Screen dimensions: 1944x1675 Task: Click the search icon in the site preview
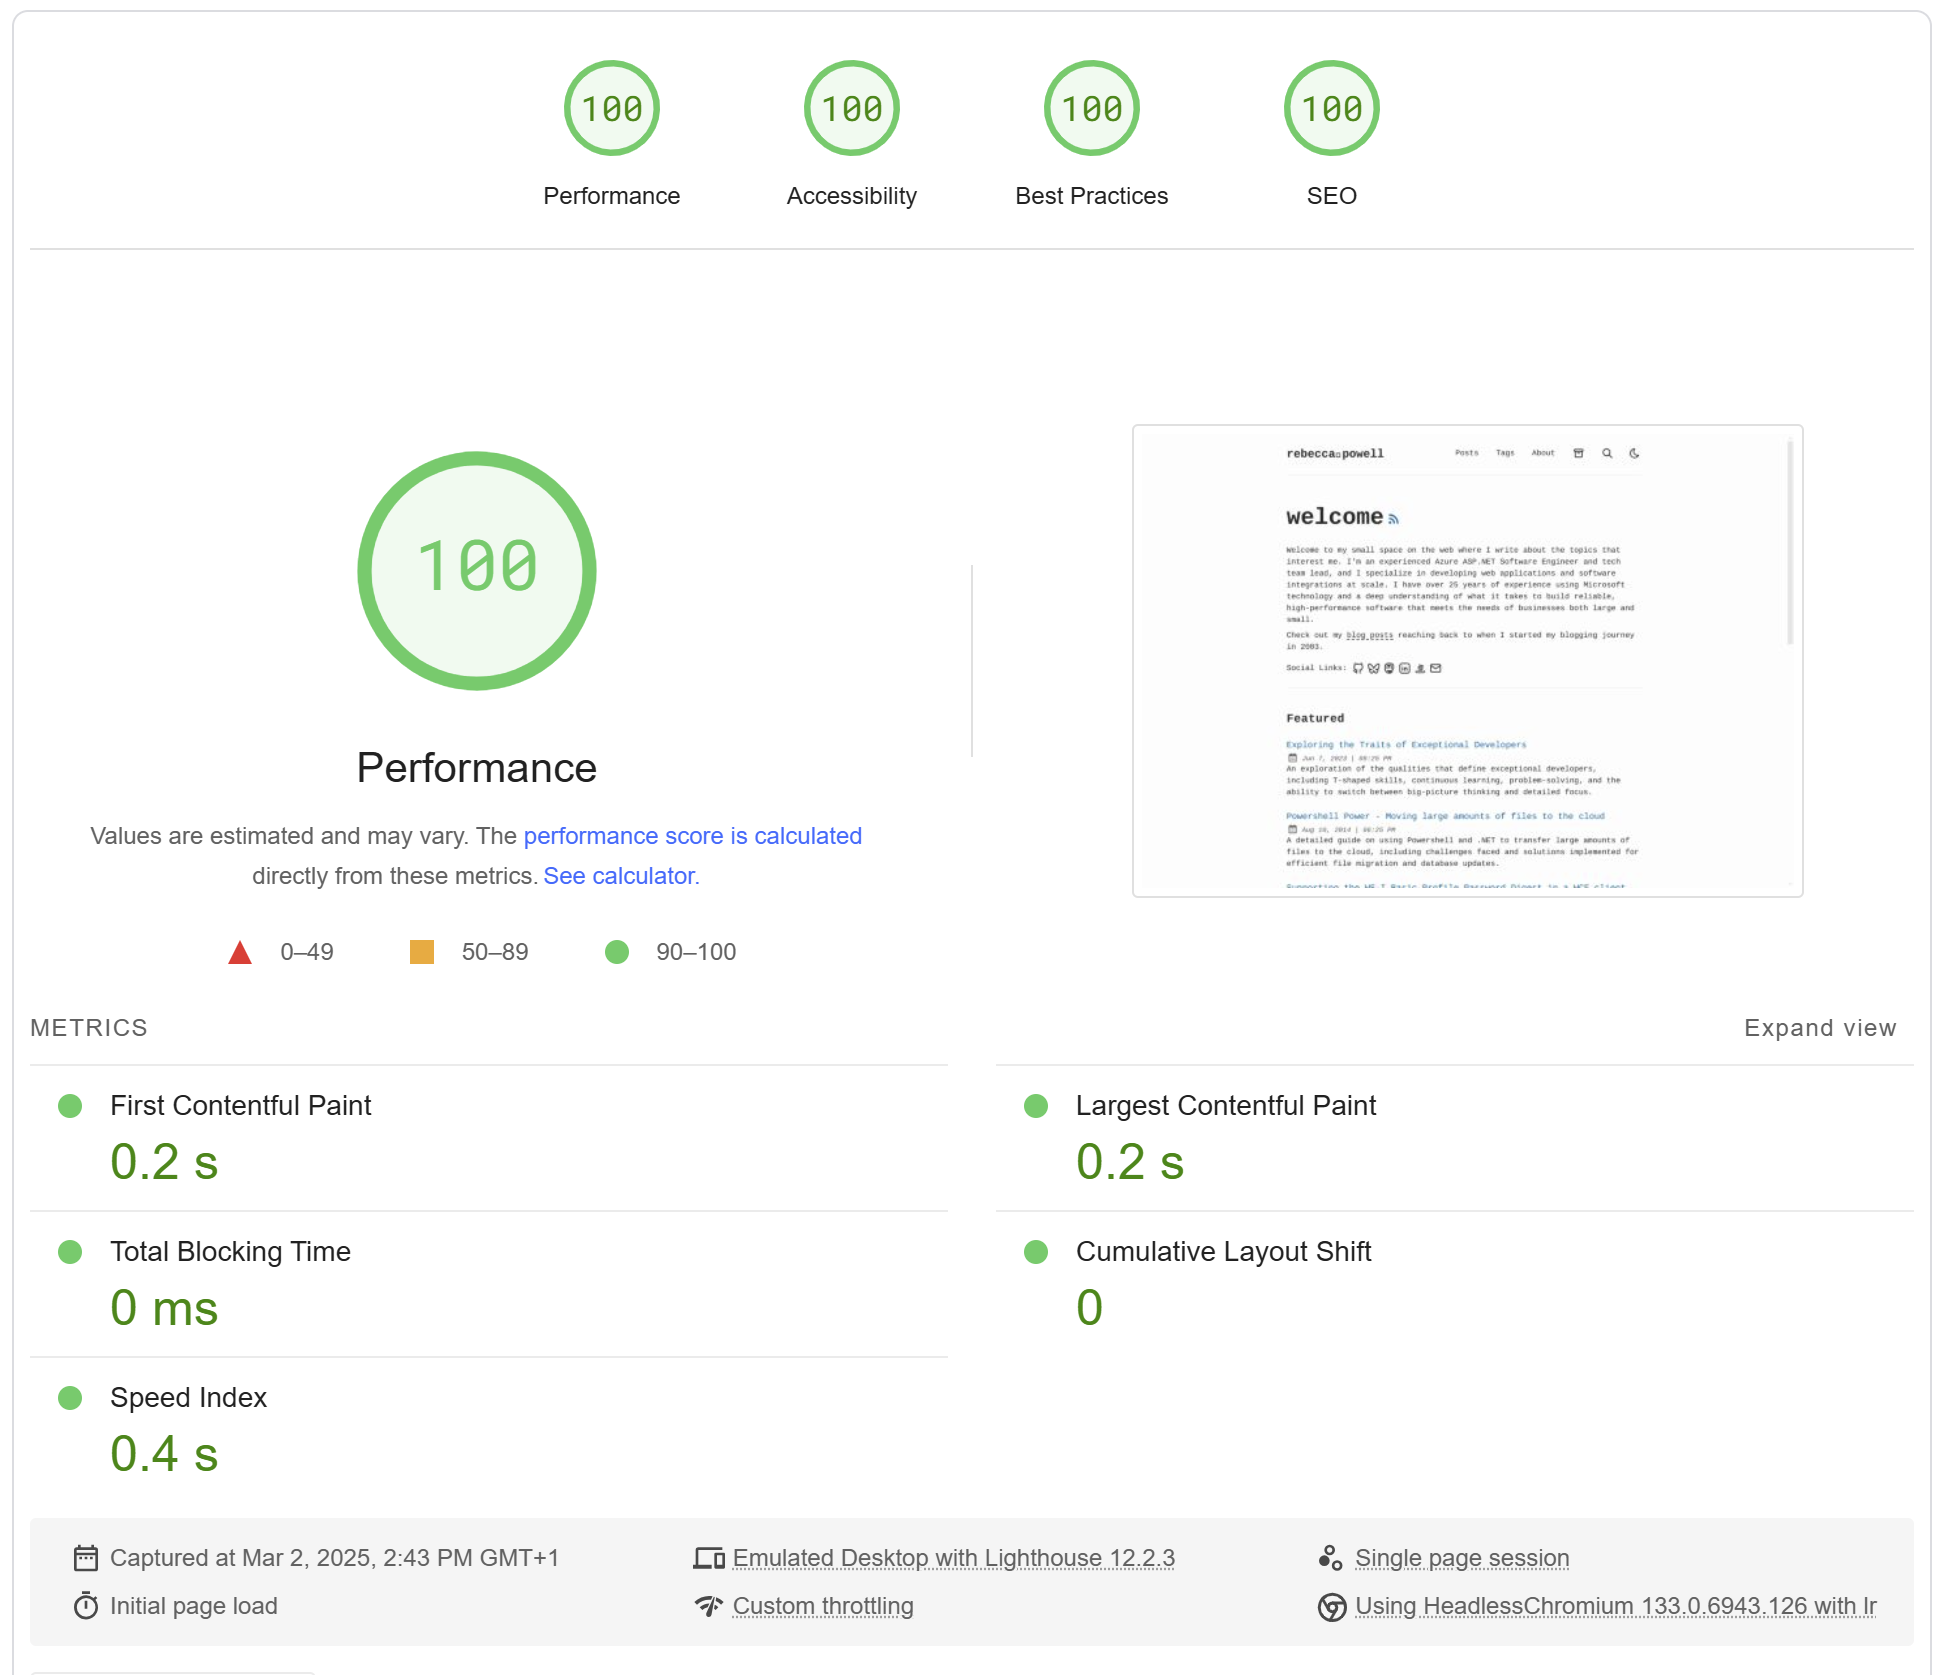coord(1607,453)
